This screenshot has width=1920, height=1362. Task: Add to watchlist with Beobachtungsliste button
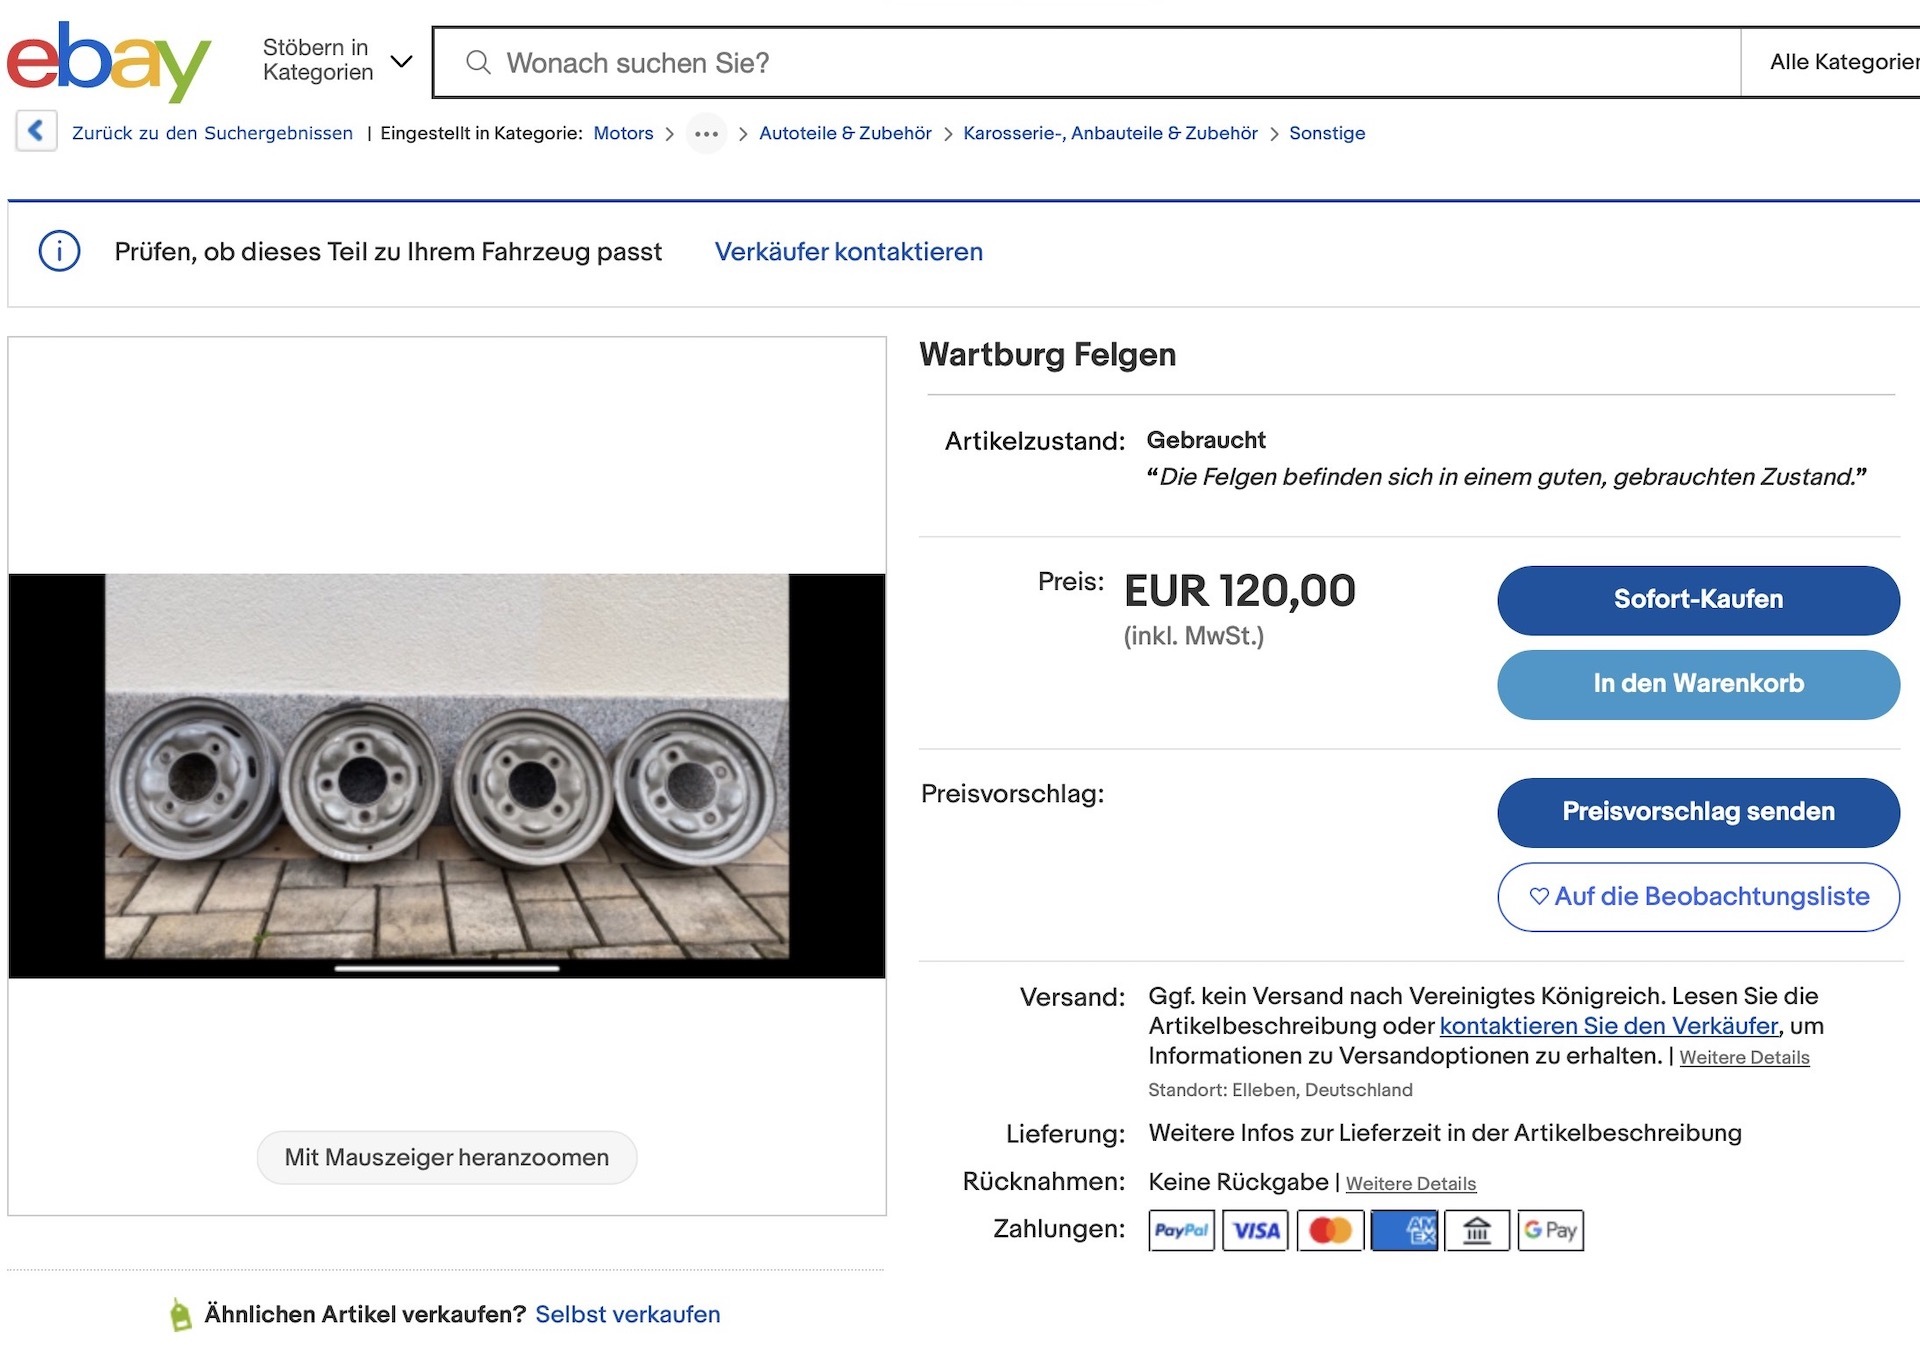1698,897
